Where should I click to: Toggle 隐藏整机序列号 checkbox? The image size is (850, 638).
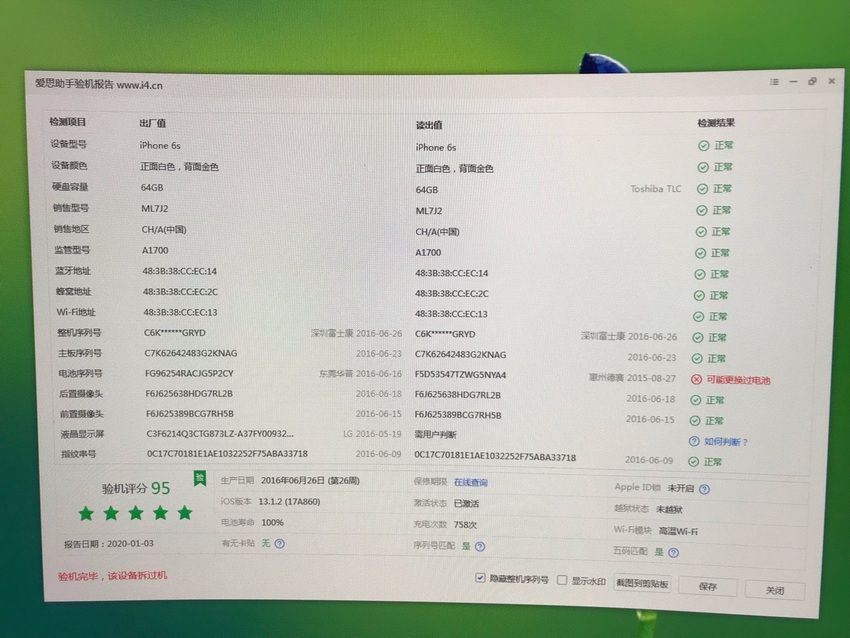coord(480,578)
